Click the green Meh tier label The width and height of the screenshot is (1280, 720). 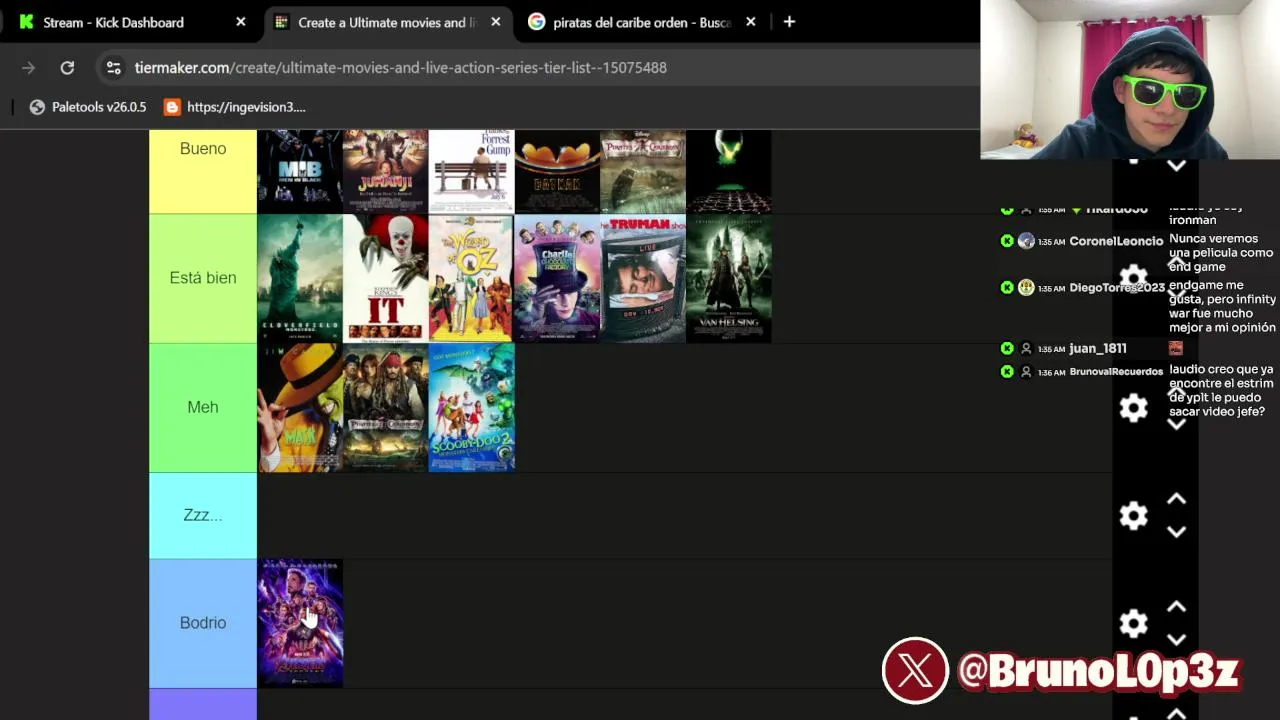pyautogui.click(x=203, y=407)
